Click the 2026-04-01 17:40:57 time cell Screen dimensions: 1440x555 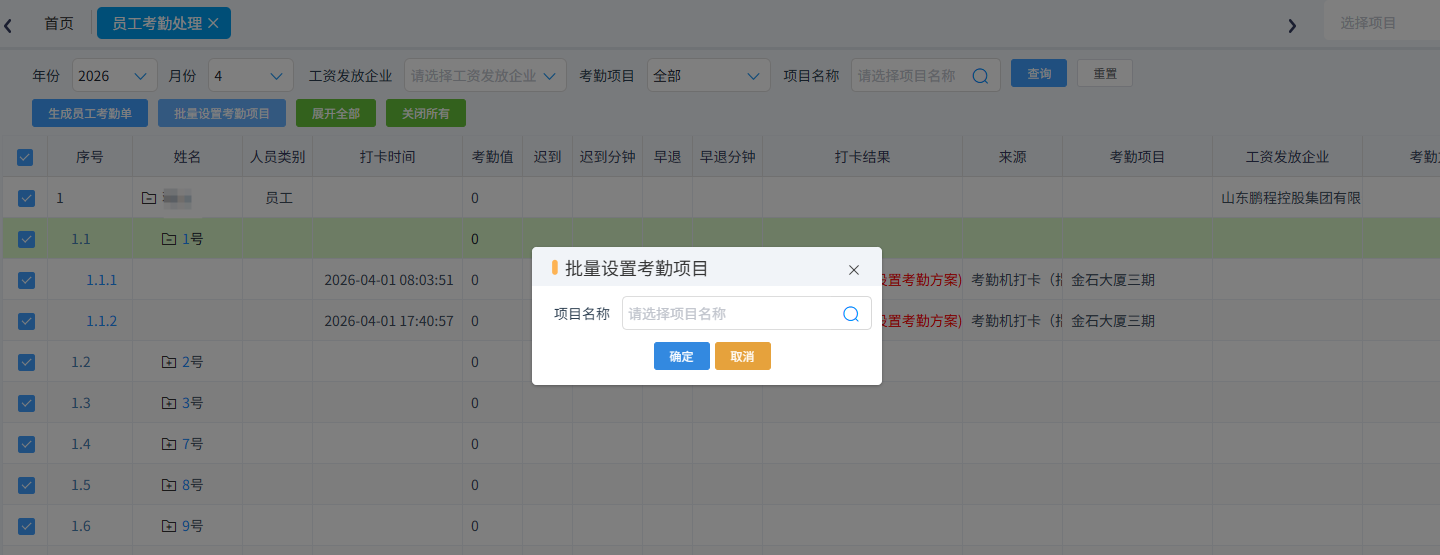(389, 321)
